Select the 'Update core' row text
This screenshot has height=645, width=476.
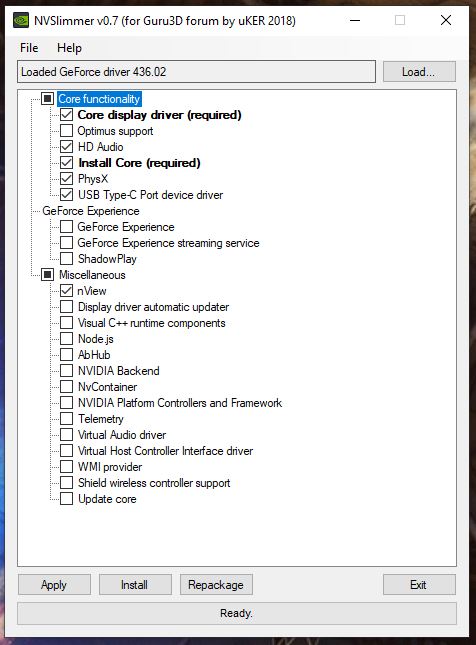tap(107, 499)
